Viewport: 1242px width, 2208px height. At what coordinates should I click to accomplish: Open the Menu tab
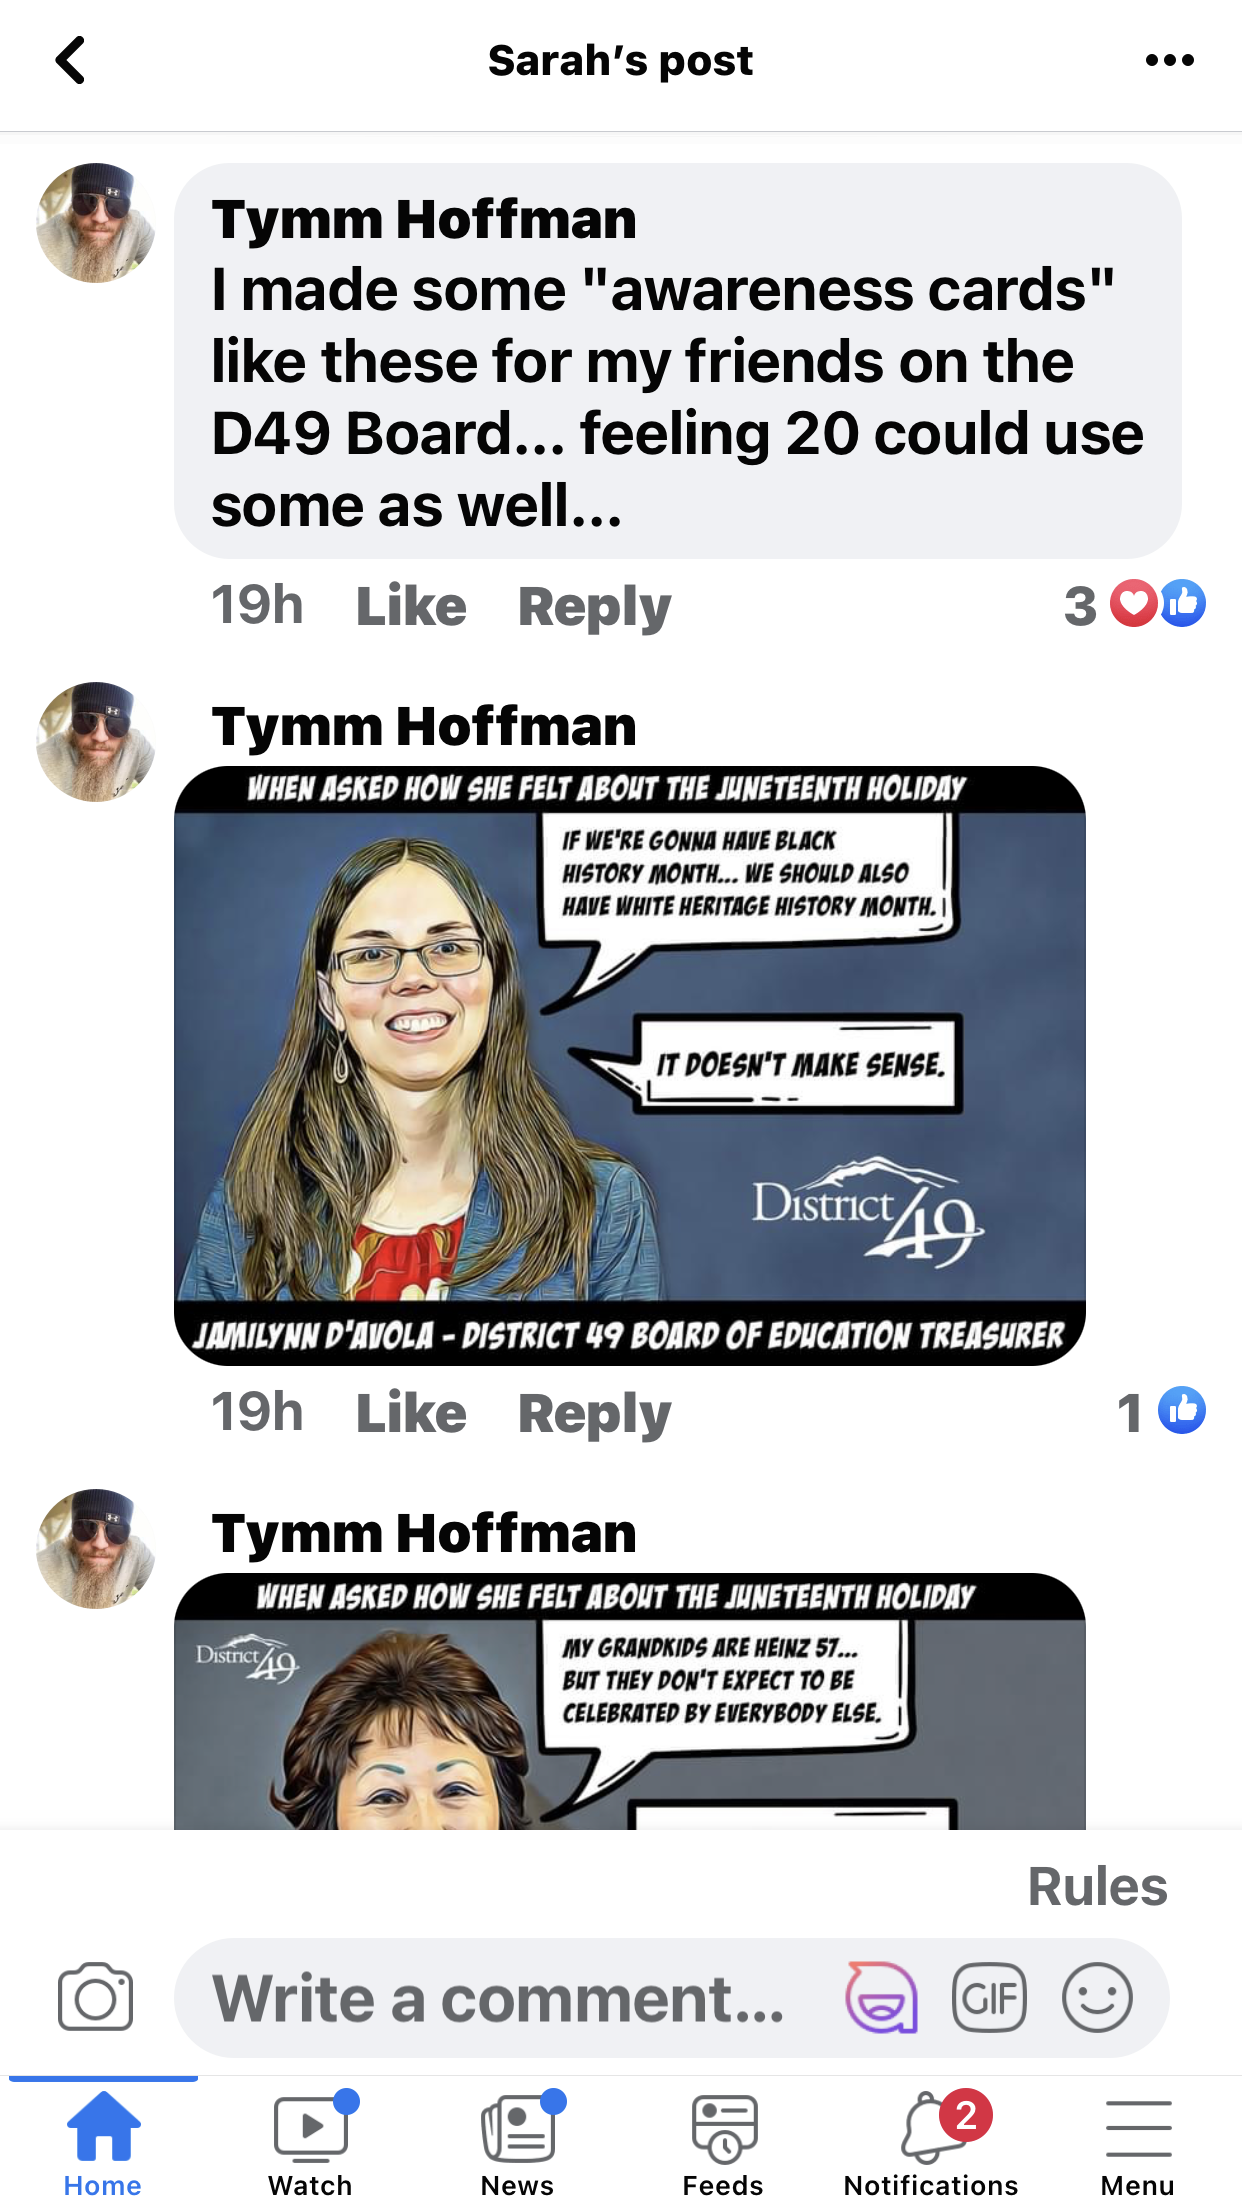(1138, 2144)
